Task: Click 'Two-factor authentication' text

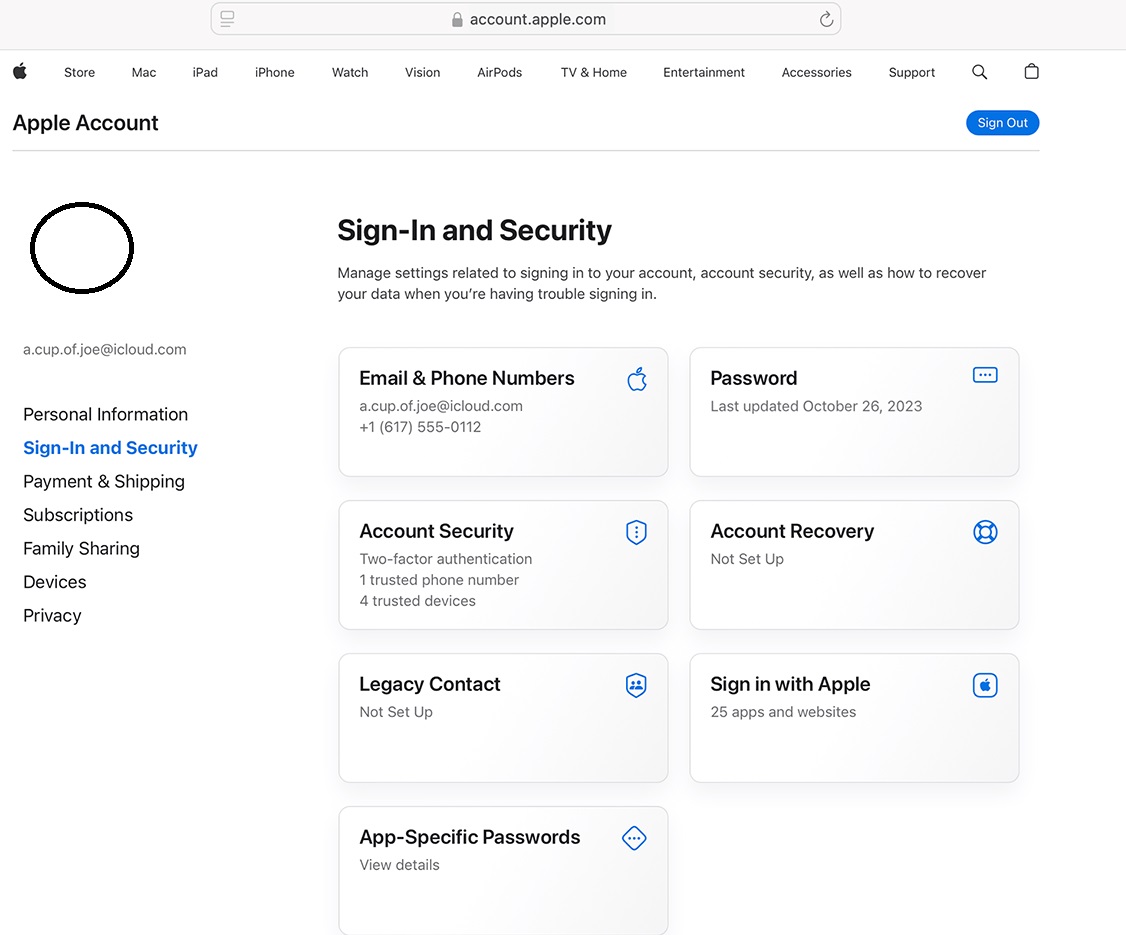Action: click(445, 559)
